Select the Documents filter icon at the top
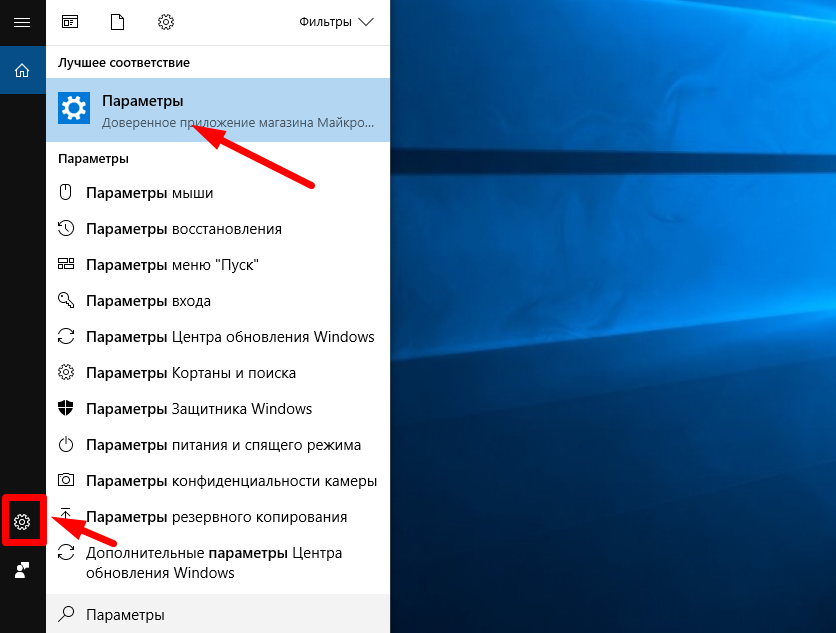This screenshot has height=633, width=836. 117,22
